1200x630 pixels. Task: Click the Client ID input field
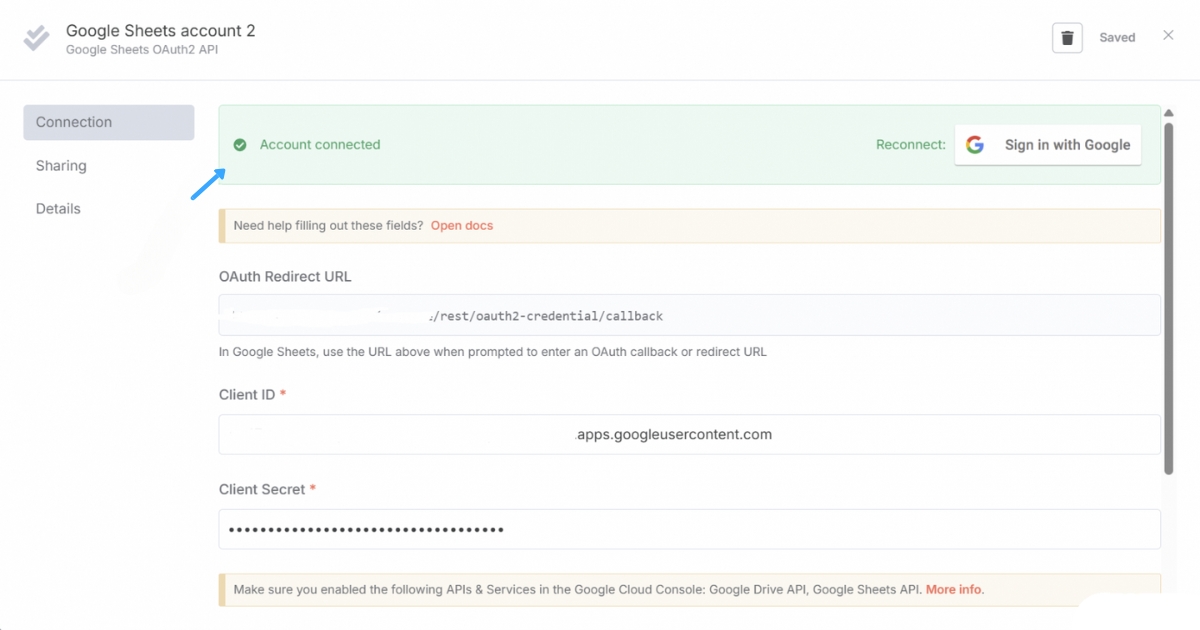pos(690,434)
